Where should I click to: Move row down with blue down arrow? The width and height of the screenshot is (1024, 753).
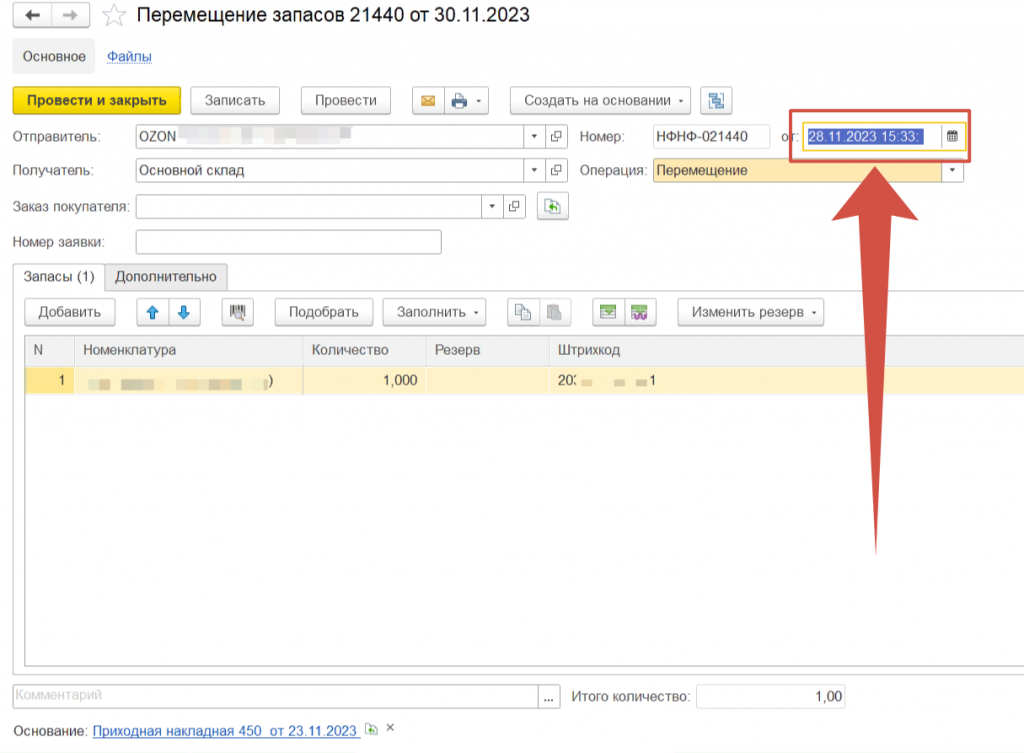coord(185,312)
